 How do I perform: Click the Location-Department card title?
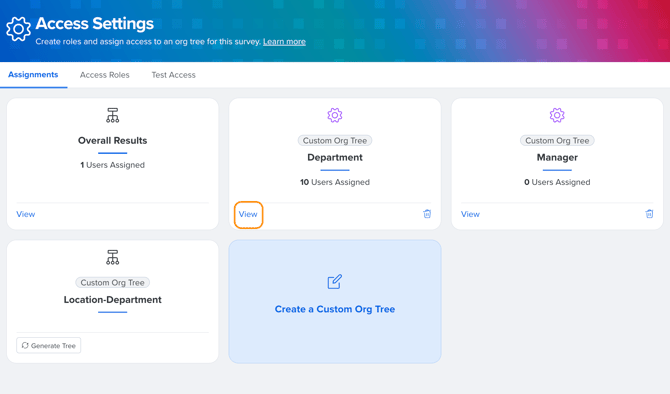click(x=112, y=300)
